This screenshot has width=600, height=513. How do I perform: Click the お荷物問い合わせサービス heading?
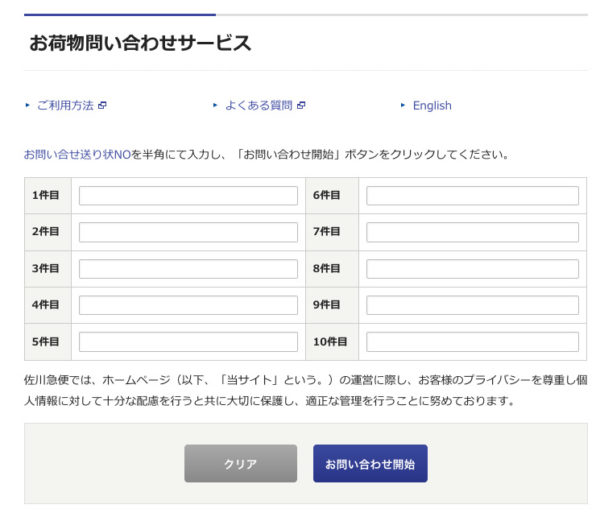point(140,43)
